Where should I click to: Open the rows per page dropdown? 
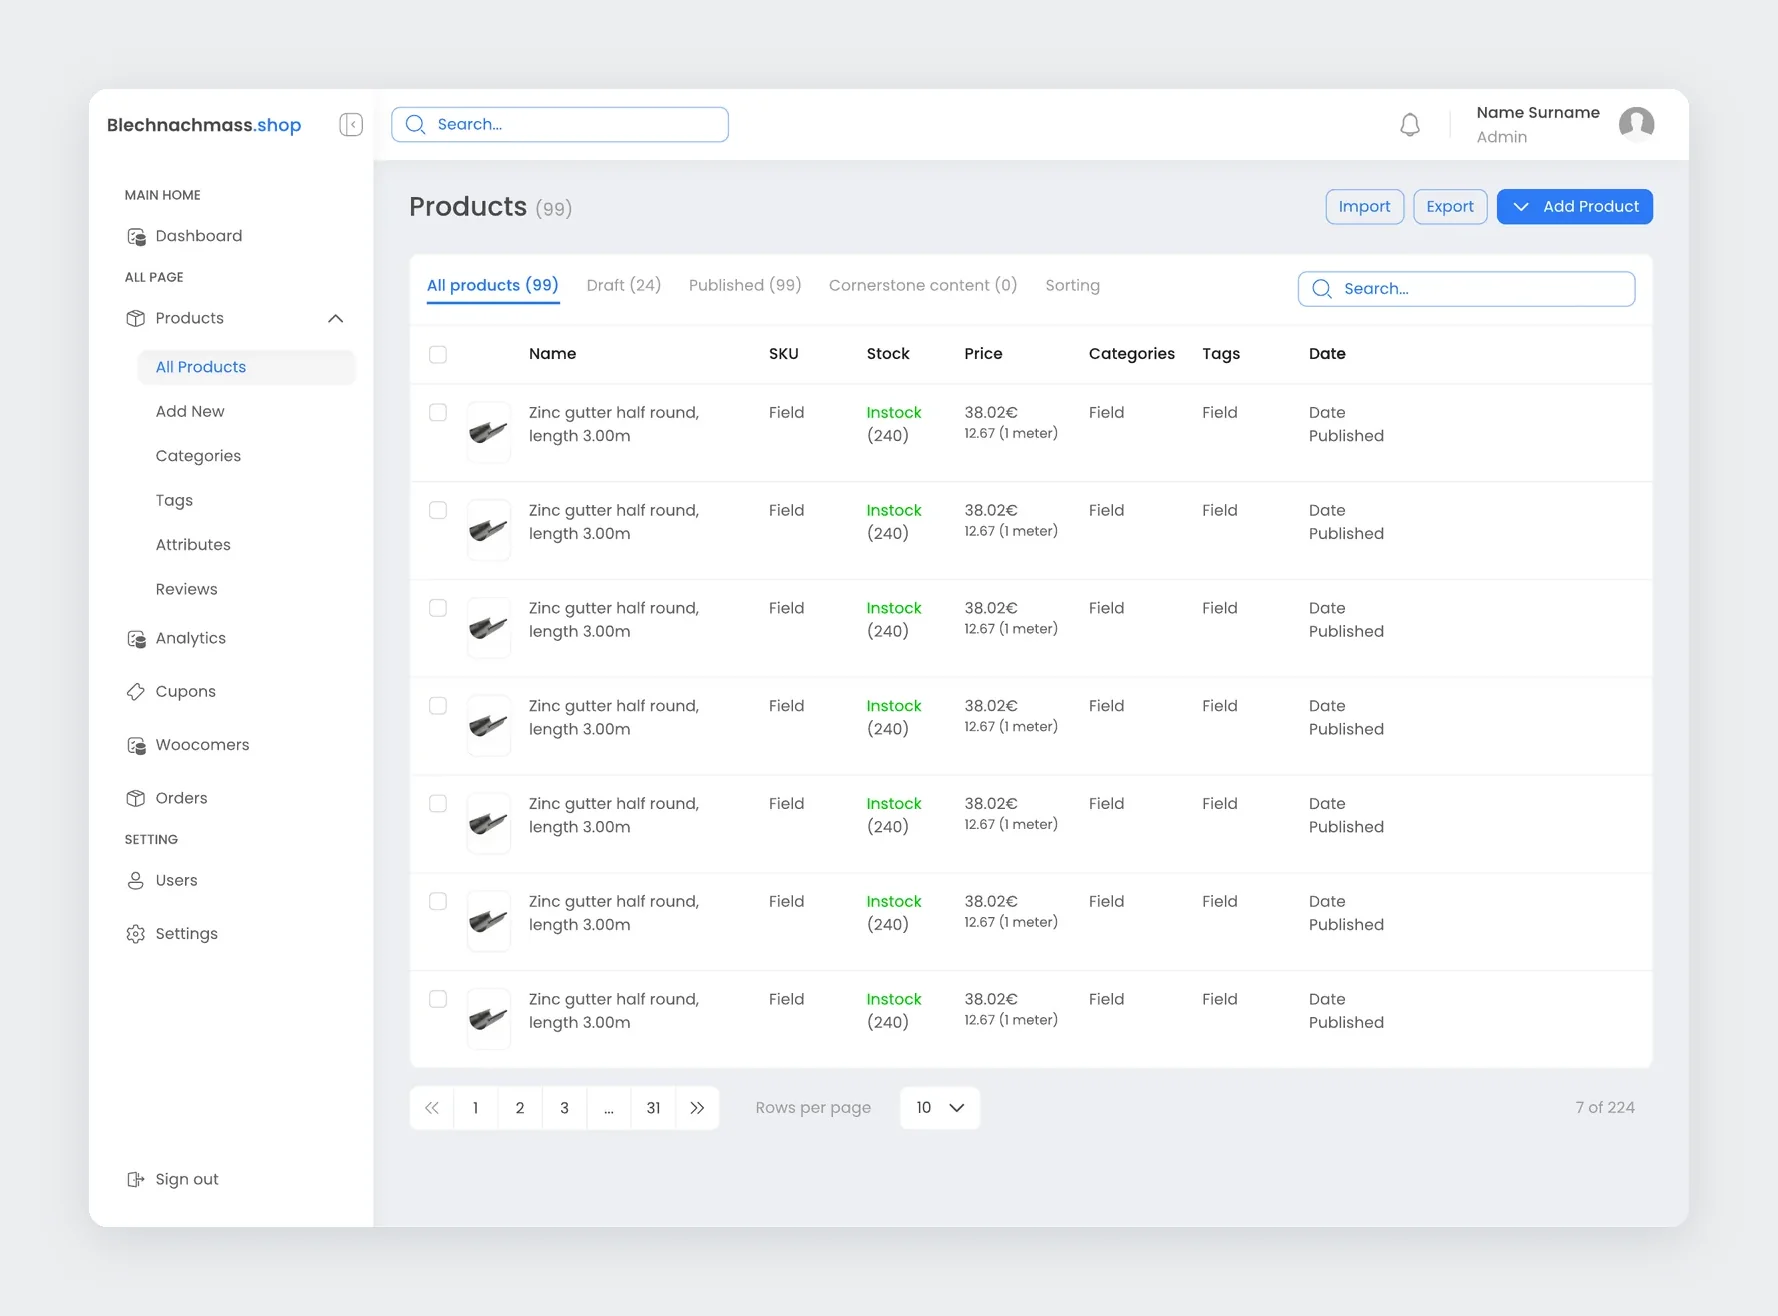click(940, 1108)
